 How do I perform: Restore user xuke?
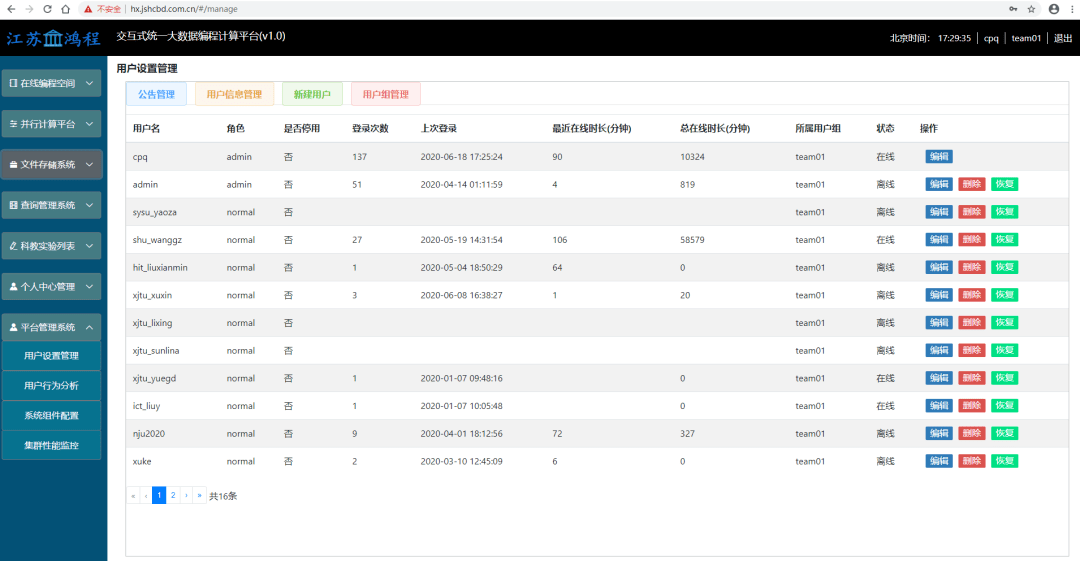1004,460
